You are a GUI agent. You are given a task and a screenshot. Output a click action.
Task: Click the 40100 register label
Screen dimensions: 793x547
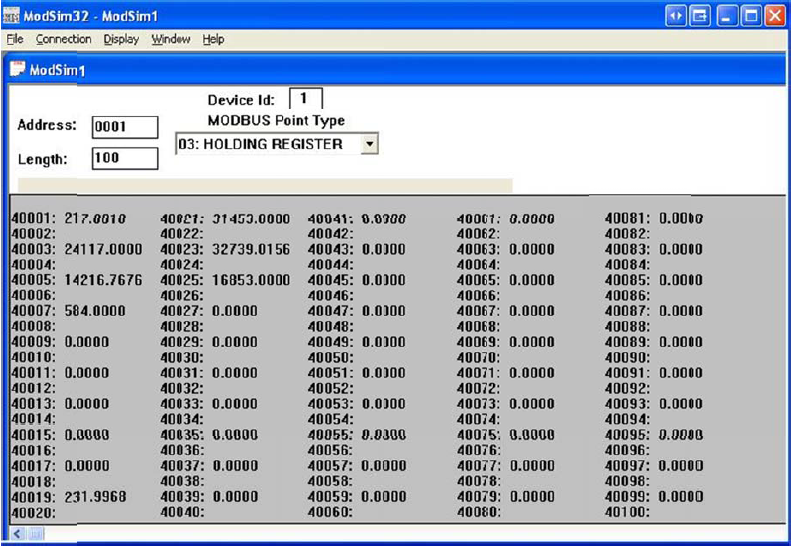tap(628, 512)
